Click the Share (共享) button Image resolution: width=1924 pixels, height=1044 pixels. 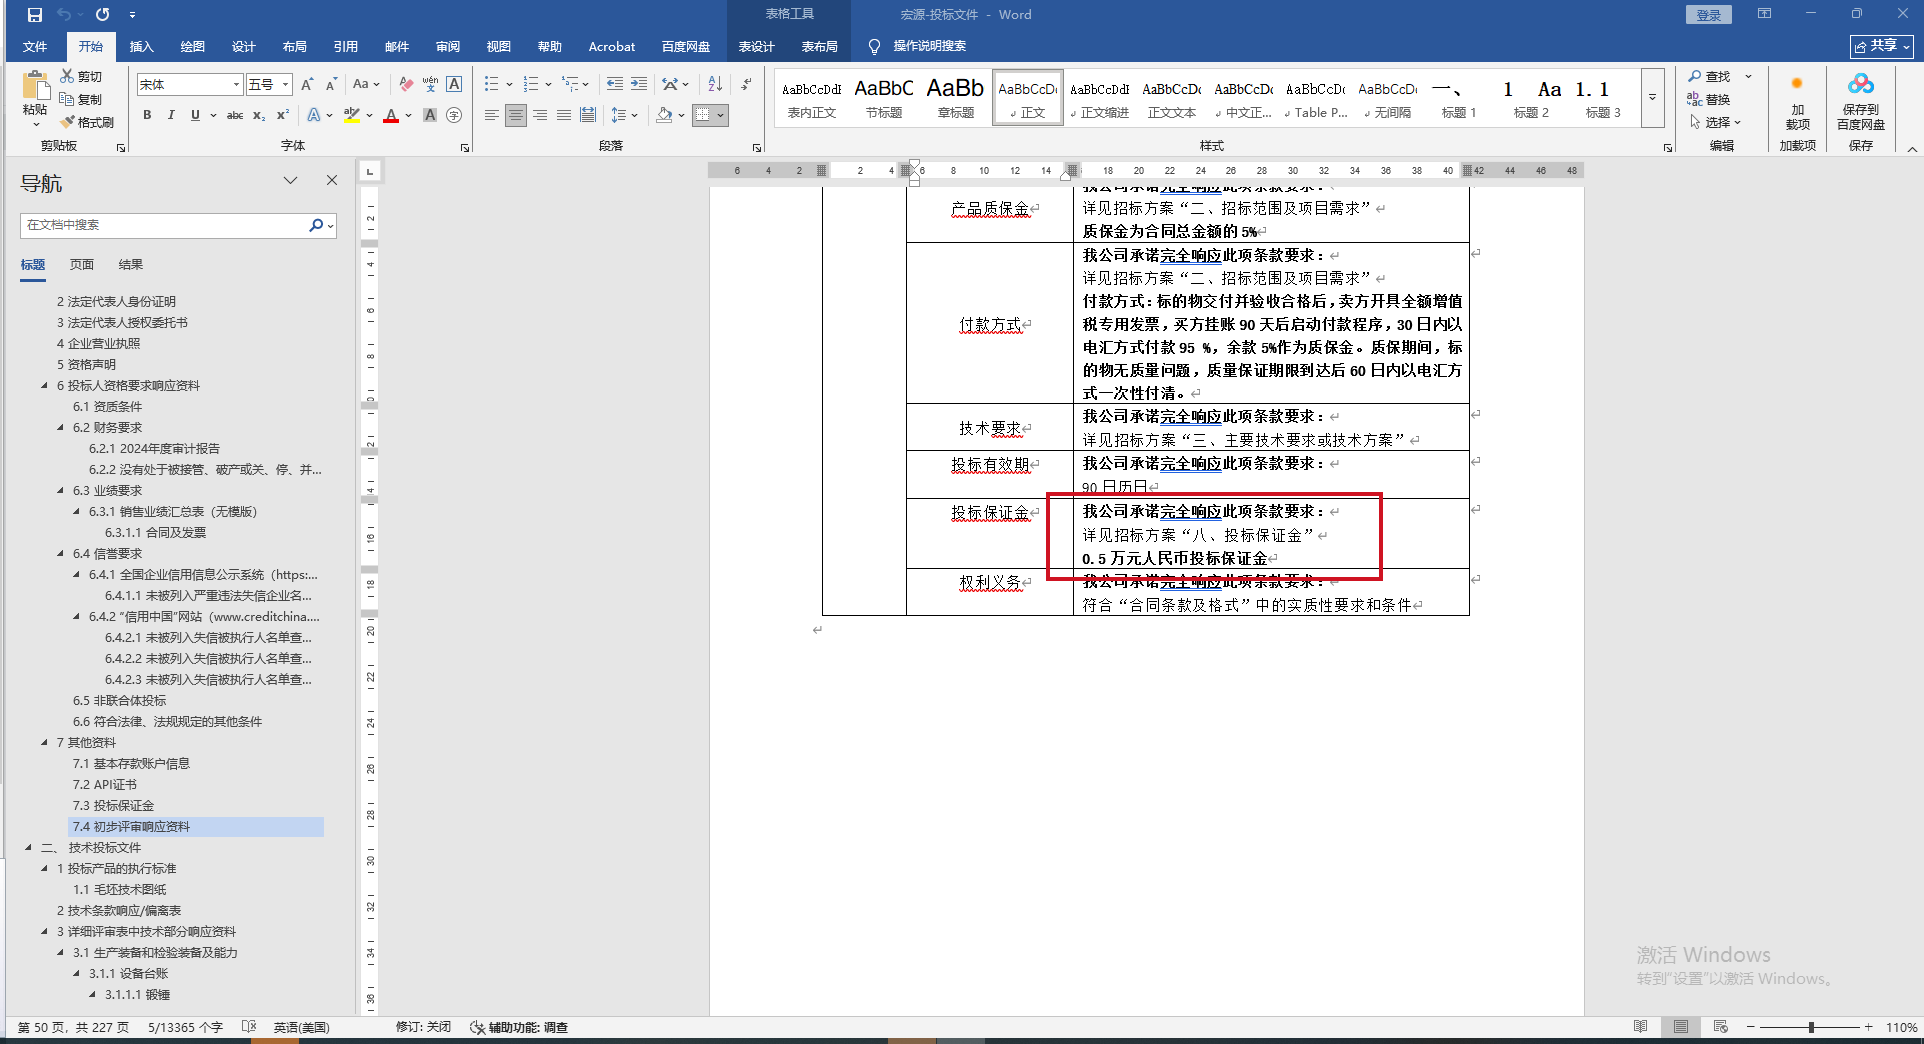click(x=1881, y=46)
